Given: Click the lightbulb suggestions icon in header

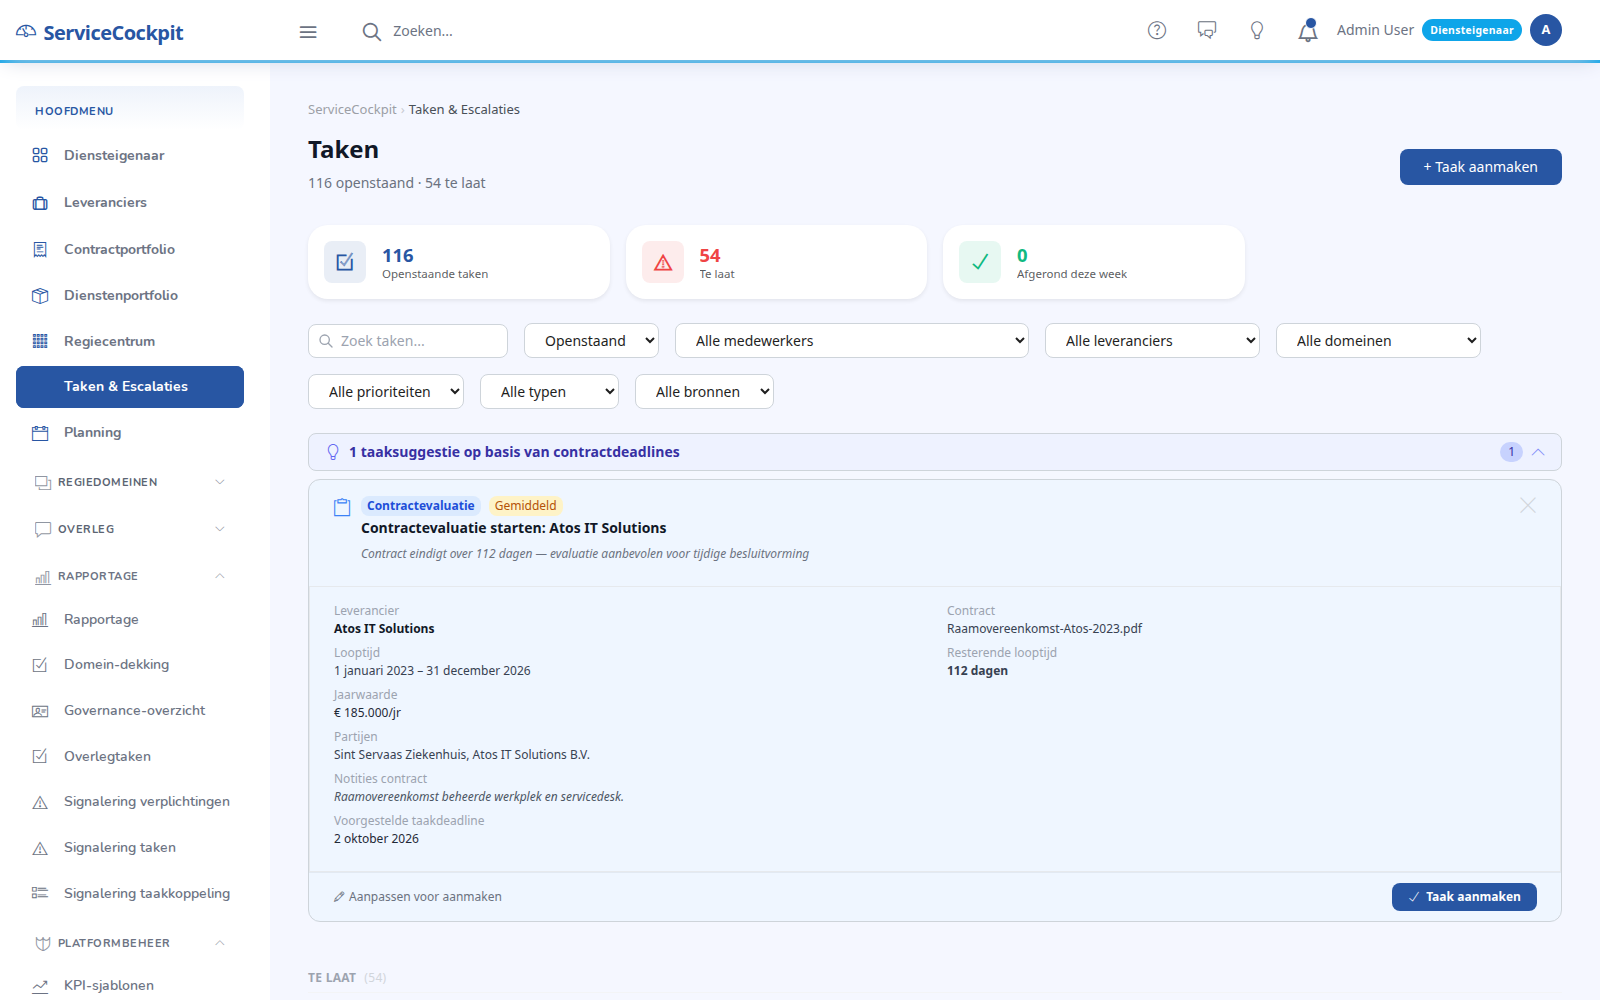Looking at the screenshot, I should point(1257,30).
